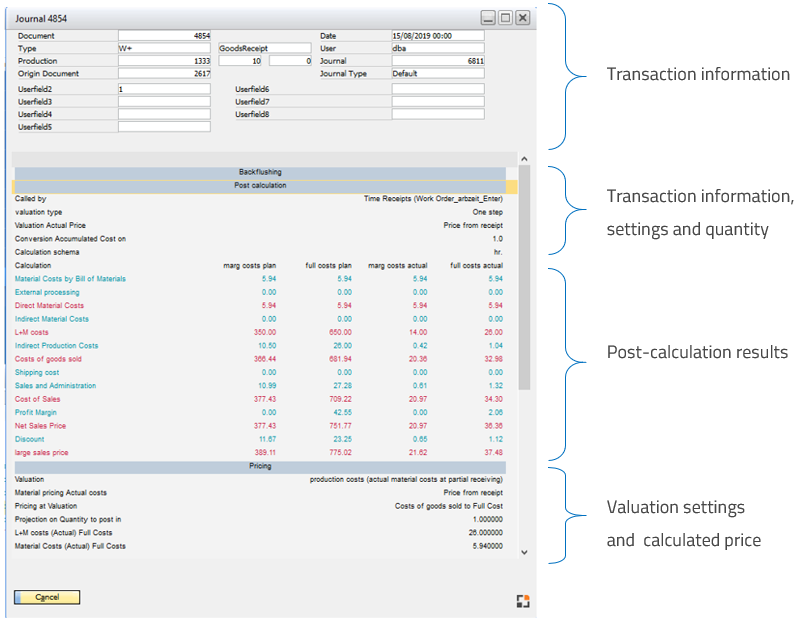Click the Pricing section header
This screenshot has width=799, height=623.
click(260, 466)
